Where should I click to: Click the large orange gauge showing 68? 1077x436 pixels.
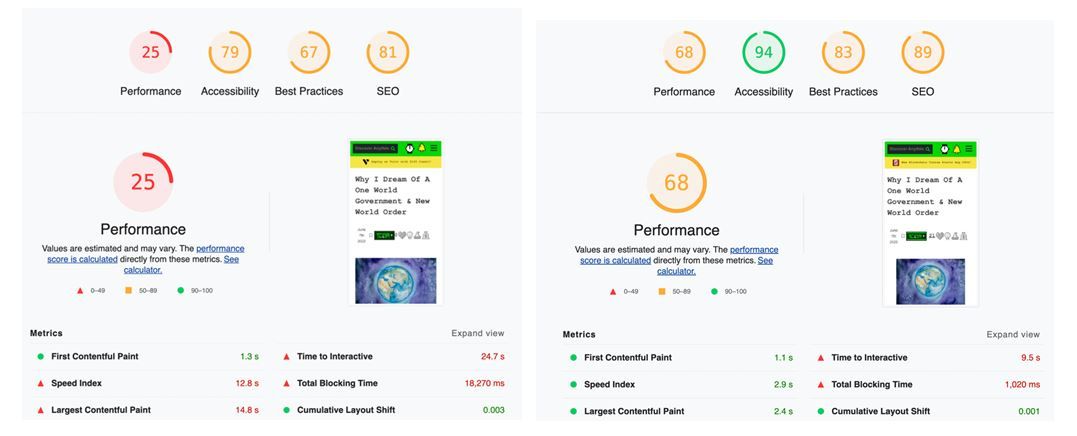(x=677, y=182)
